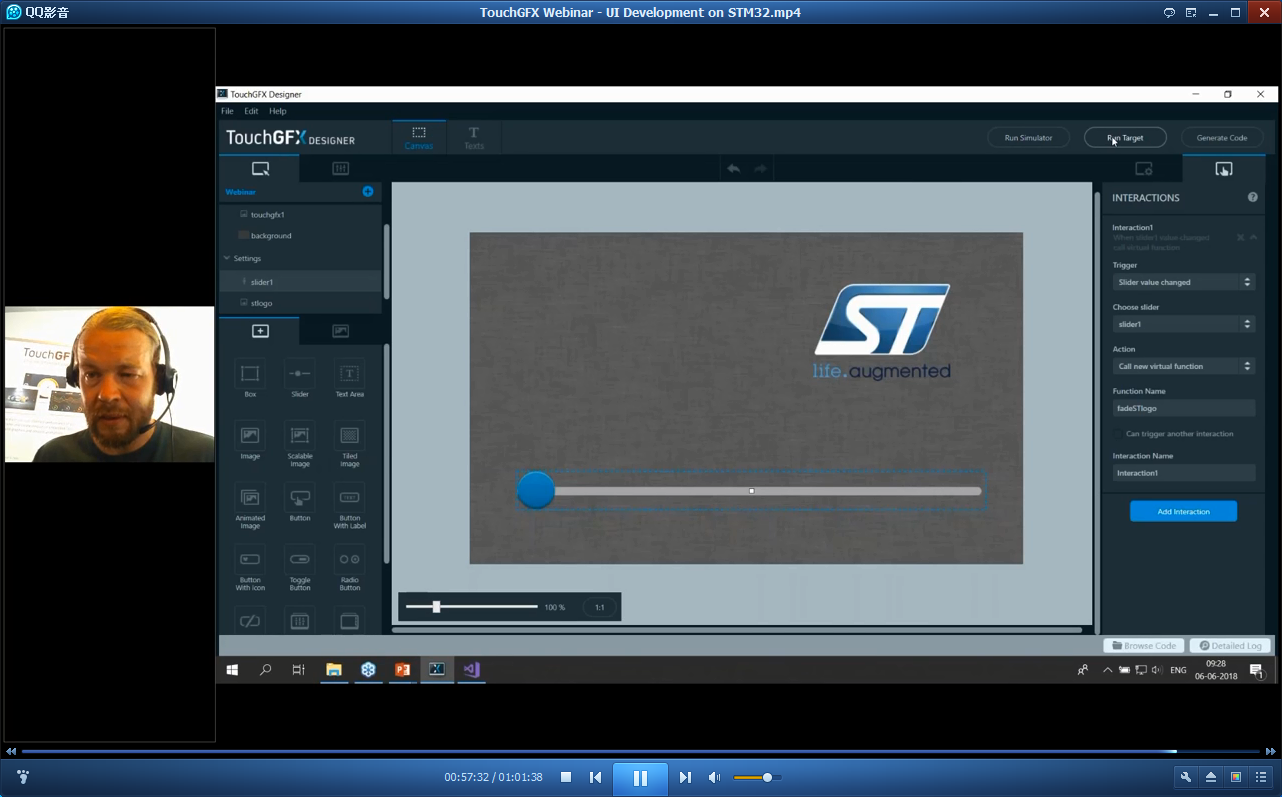
Task: Switch to the Texts tab
Action: click(x=474, y=138)
